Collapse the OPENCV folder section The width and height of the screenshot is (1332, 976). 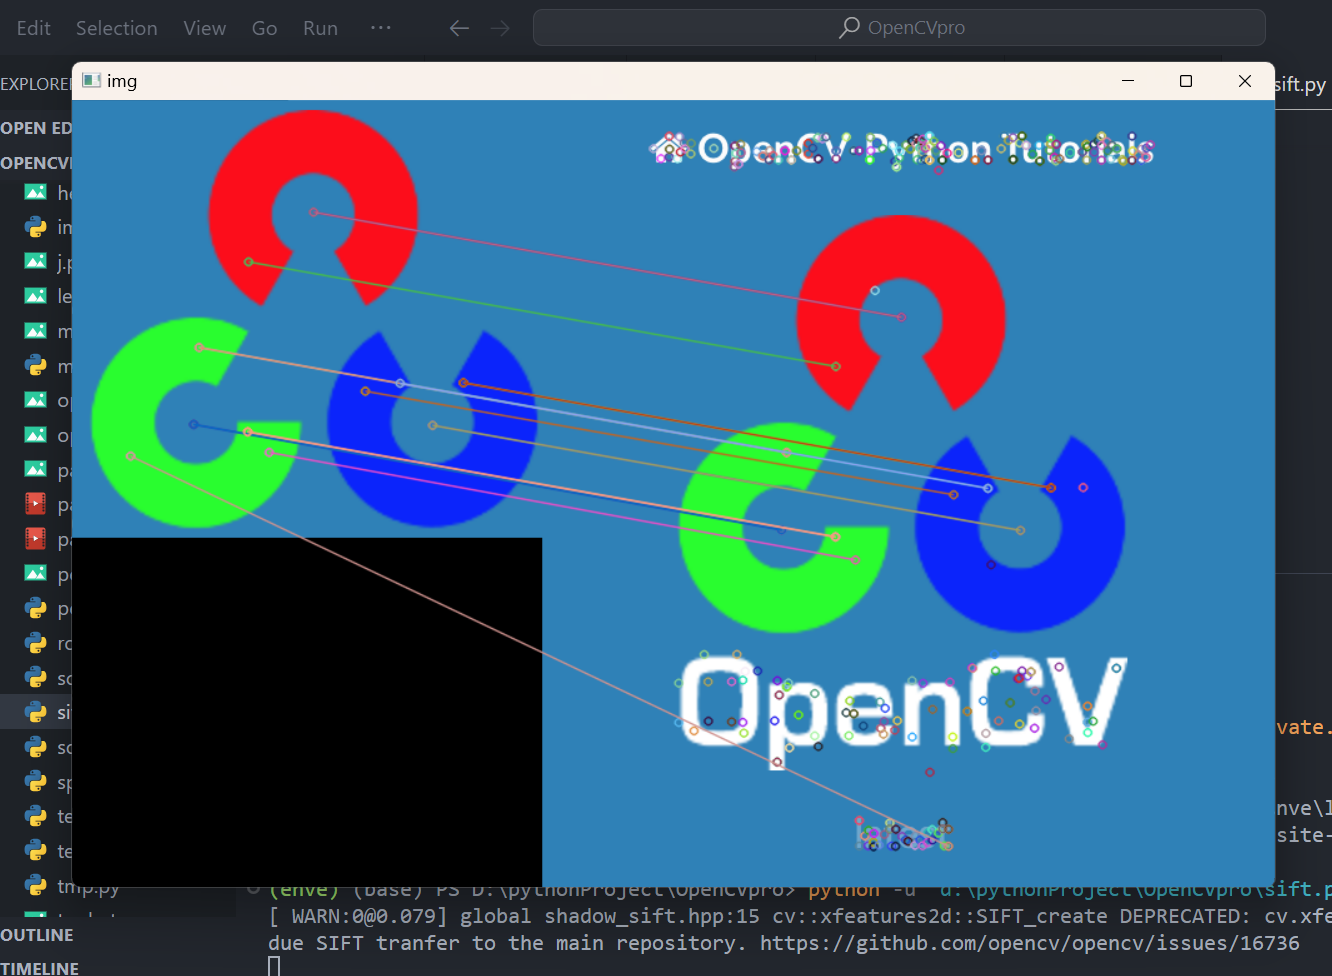coord(36,163)
